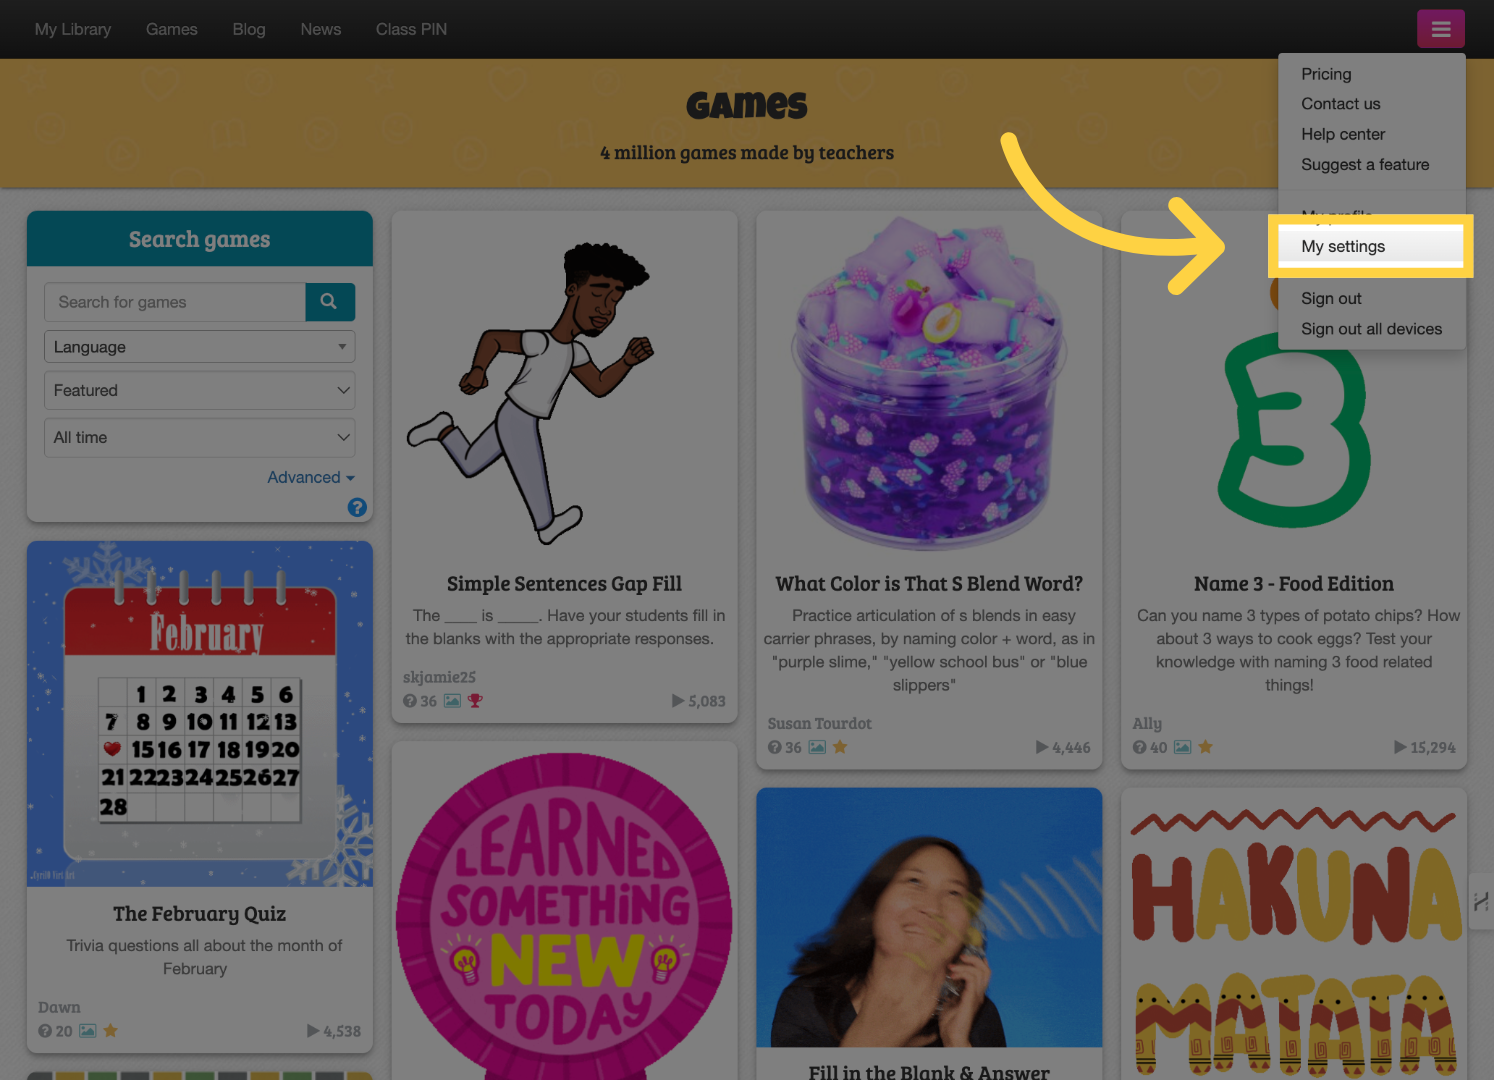Open the Language dropdown
Viewport: 1494px width, 1080px height.
click(200, 347)
